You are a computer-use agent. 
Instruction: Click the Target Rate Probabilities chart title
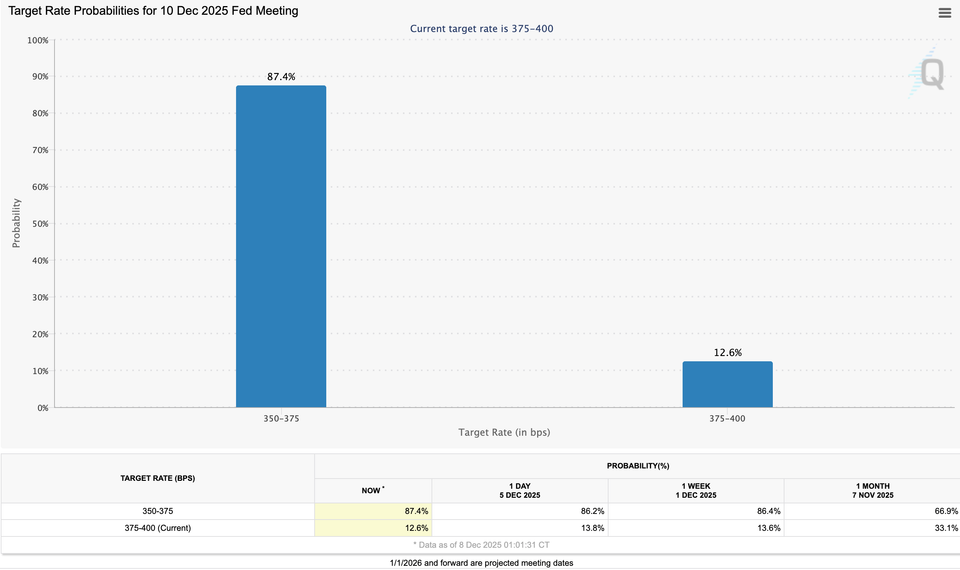pyautogui.click(x=153, y=11)
